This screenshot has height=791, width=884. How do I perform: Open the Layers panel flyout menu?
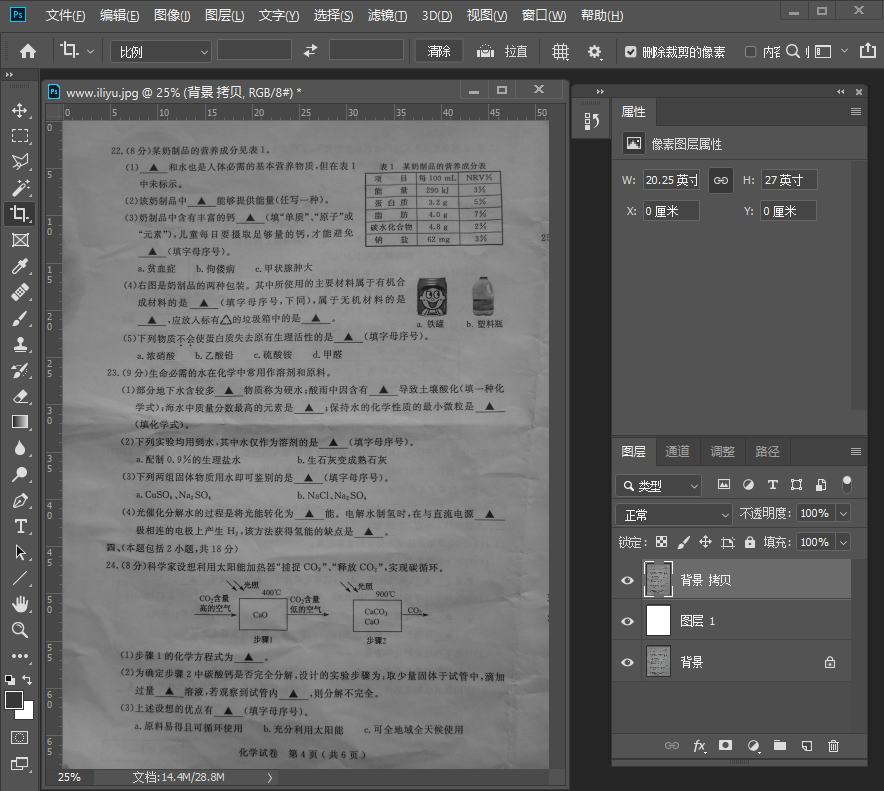pyautogui.click(x=856, y=452)
